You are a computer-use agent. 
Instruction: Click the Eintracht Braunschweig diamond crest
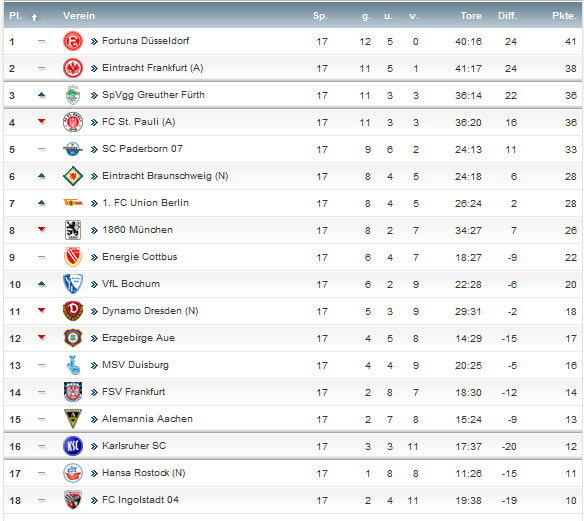(73, 176)
